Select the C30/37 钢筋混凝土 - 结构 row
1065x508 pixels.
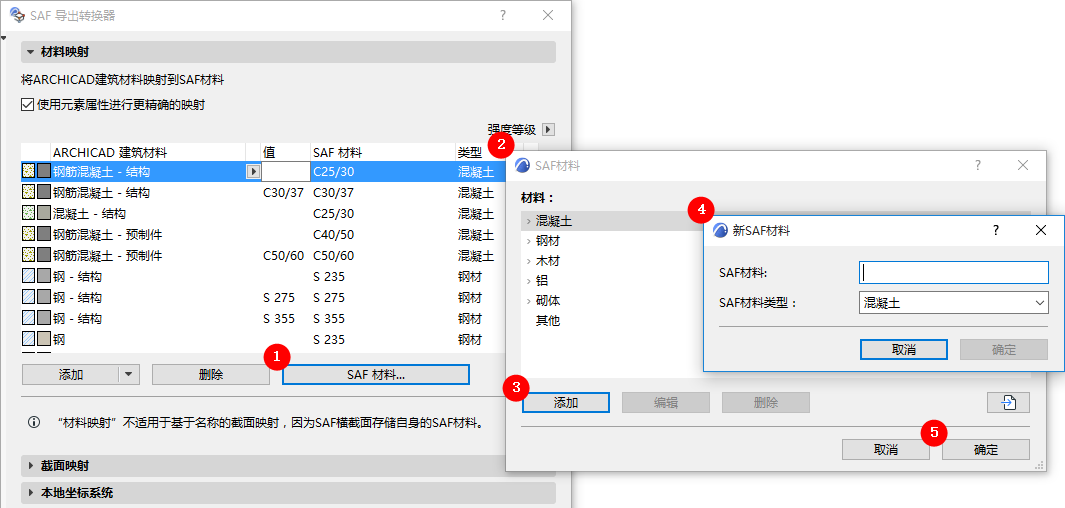tap(264, 193)
